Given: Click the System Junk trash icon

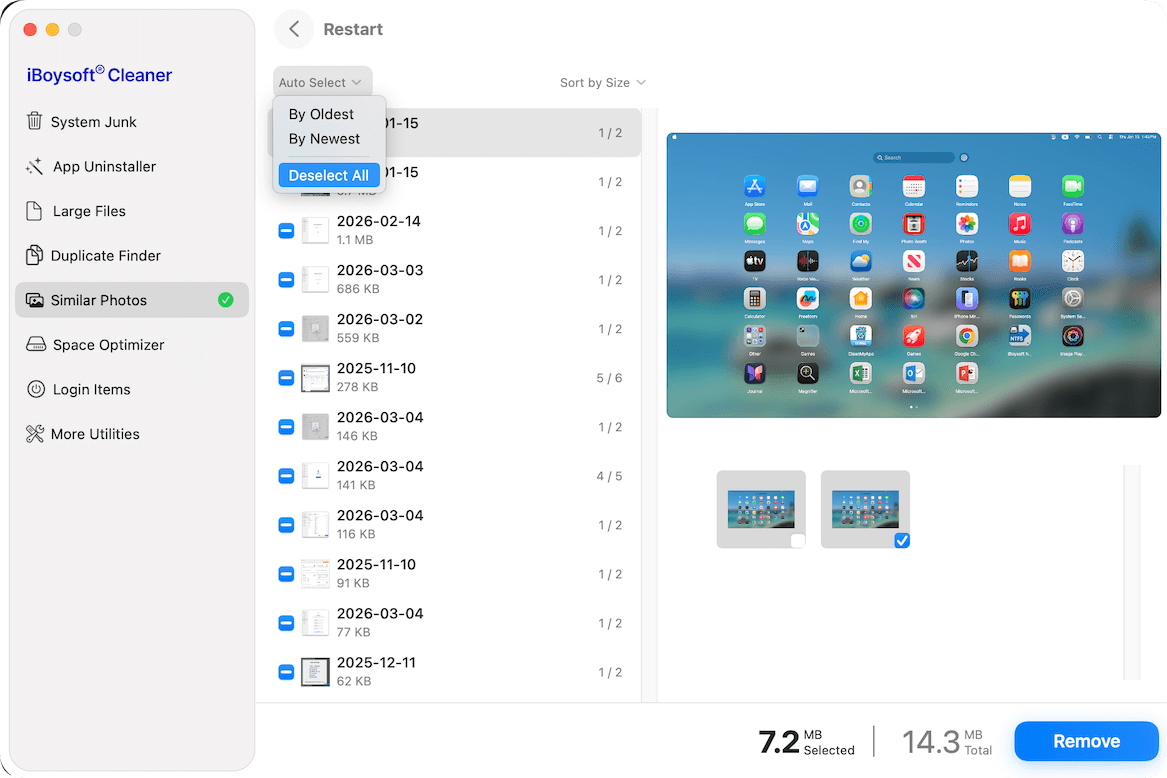Looking at the screenshot, I should pyautogui.click(x=34, y=122).
